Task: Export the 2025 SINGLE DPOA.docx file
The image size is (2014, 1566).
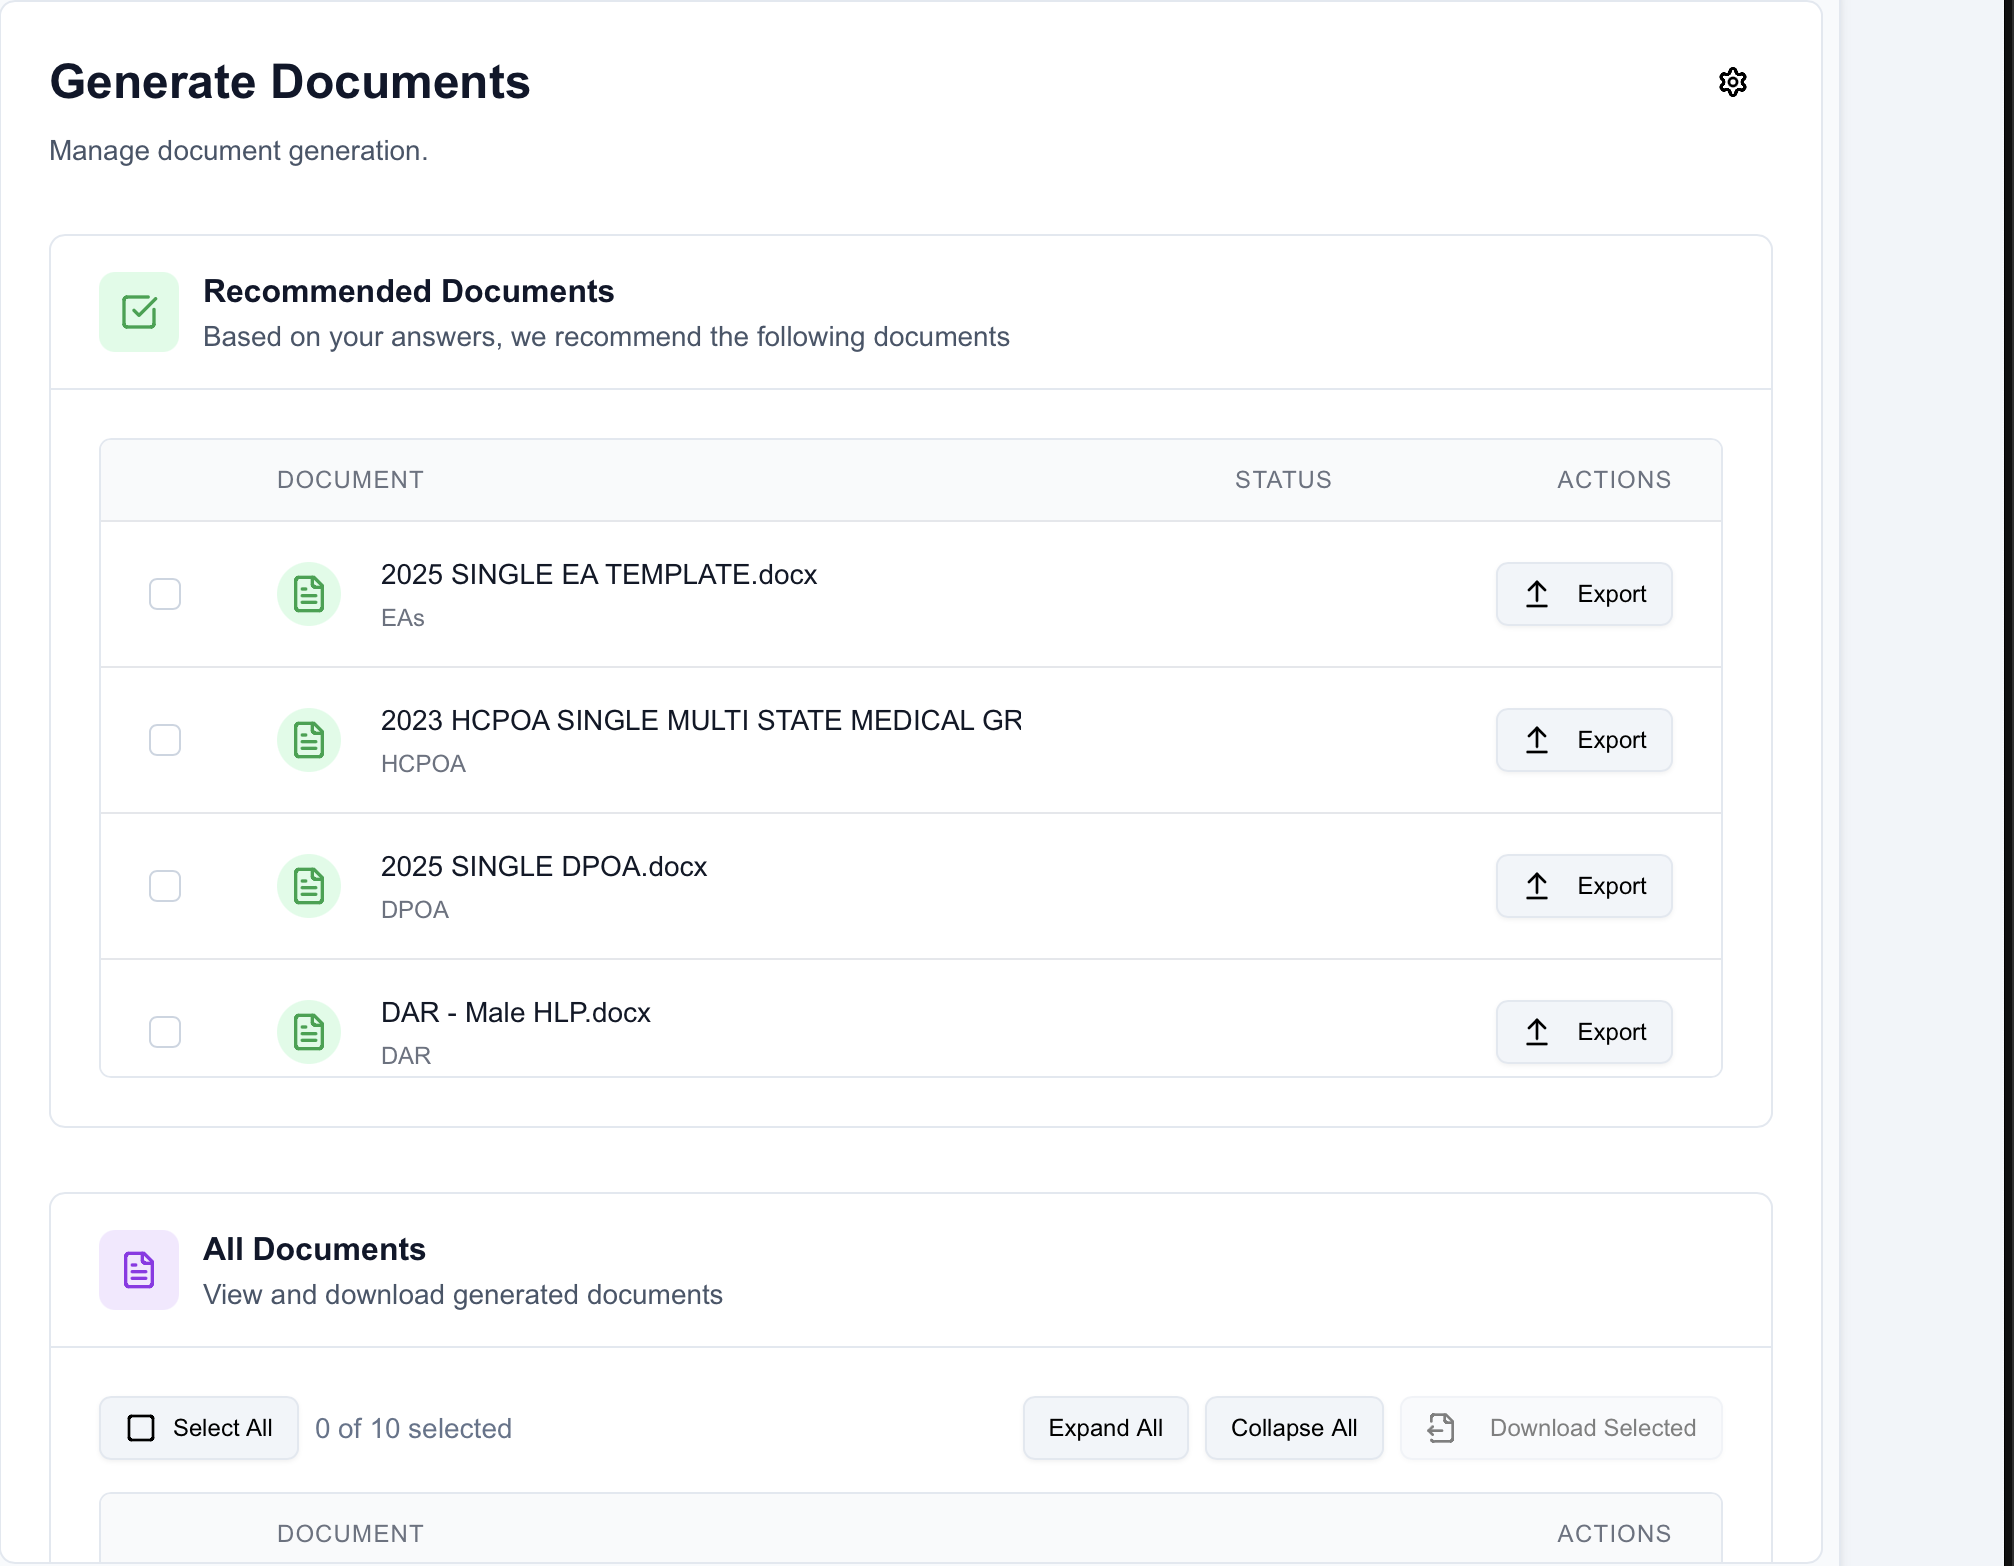Action: click(1584, 886)
